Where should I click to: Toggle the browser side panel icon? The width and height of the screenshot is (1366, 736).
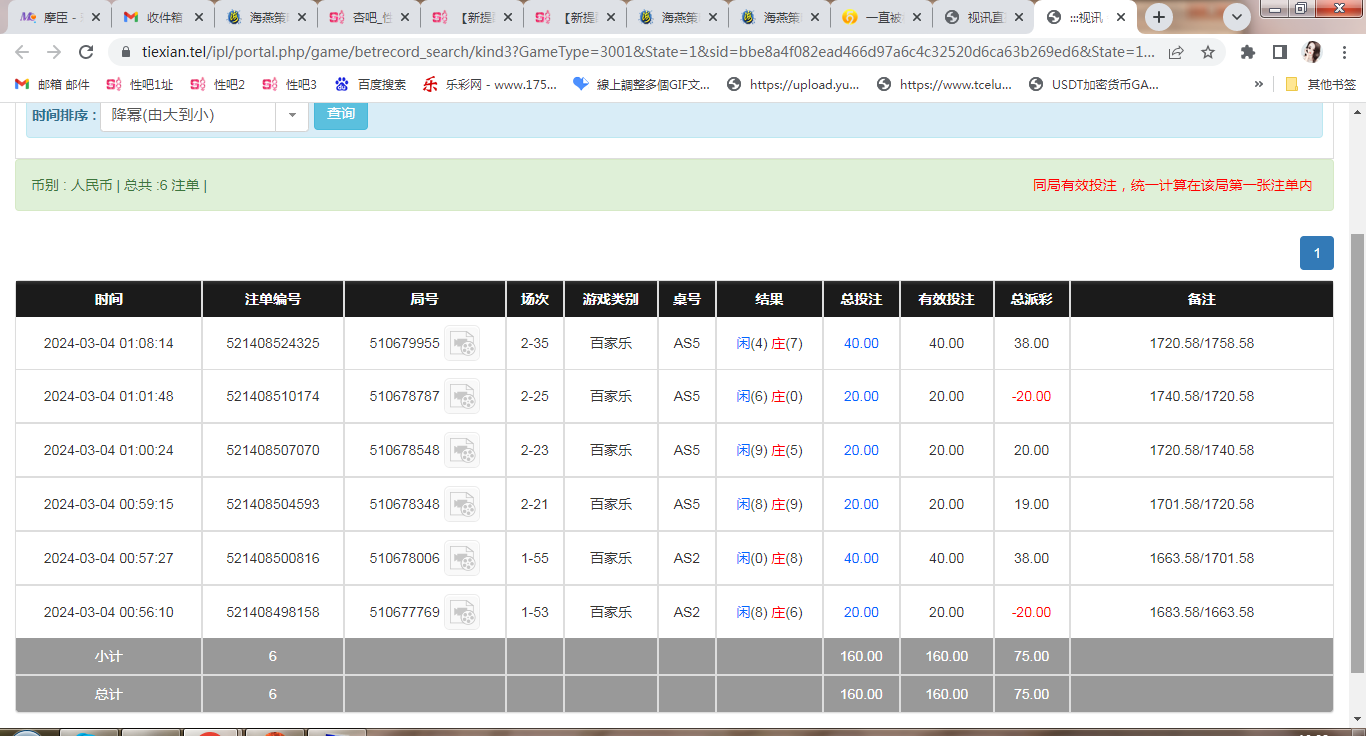(x=1279, y=52)
